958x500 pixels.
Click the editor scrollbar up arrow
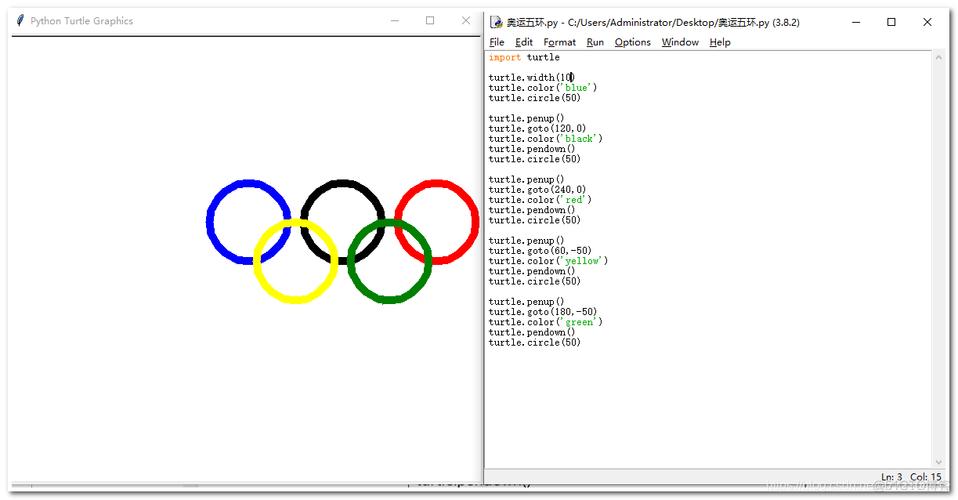point(938,57)
